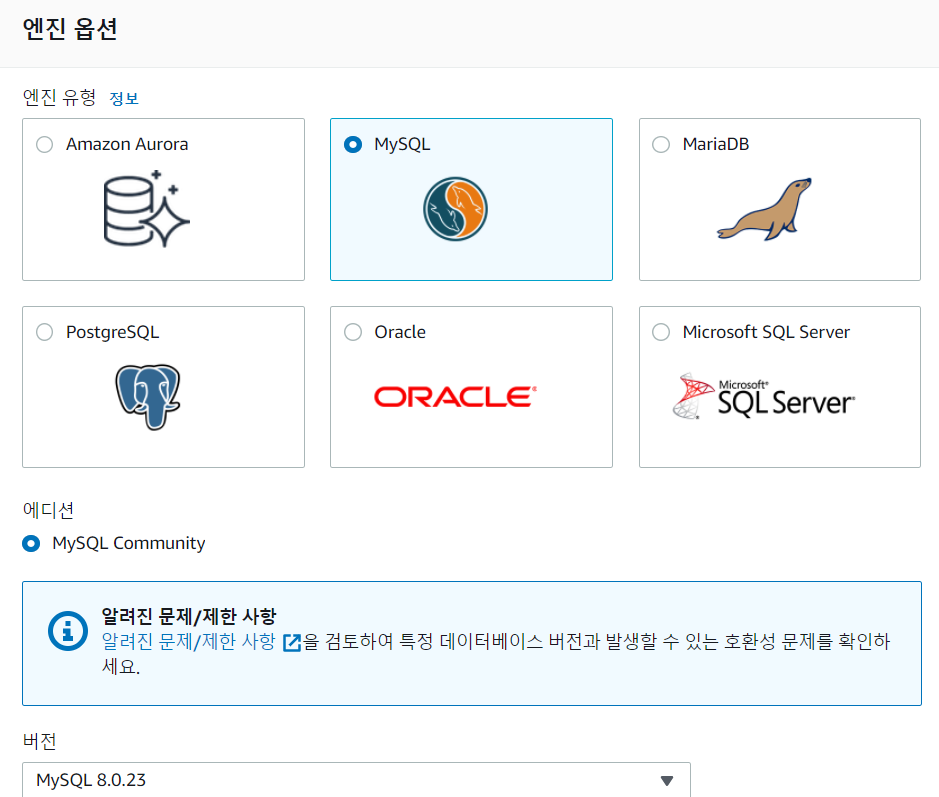The width and height of the screenshot is (939, 797).
Task: Click the blue info circle icon
Action: [x=68, y=631]
